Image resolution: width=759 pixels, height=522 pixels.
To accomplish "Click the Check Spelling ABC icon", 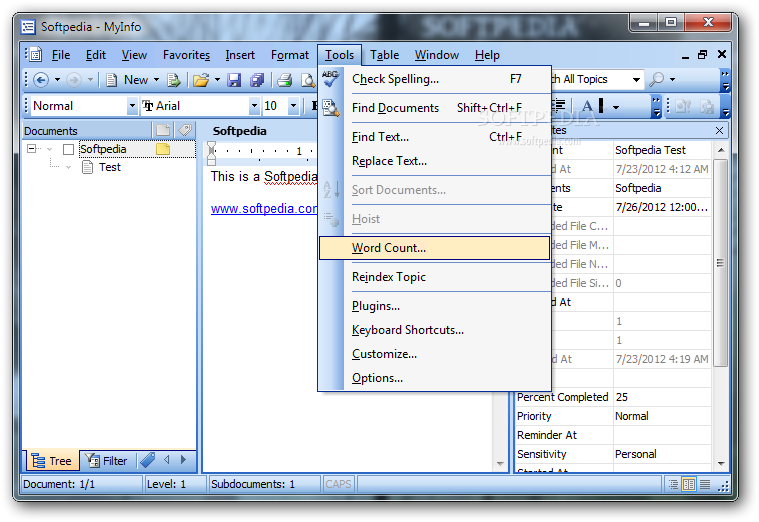I will point(331,78).
